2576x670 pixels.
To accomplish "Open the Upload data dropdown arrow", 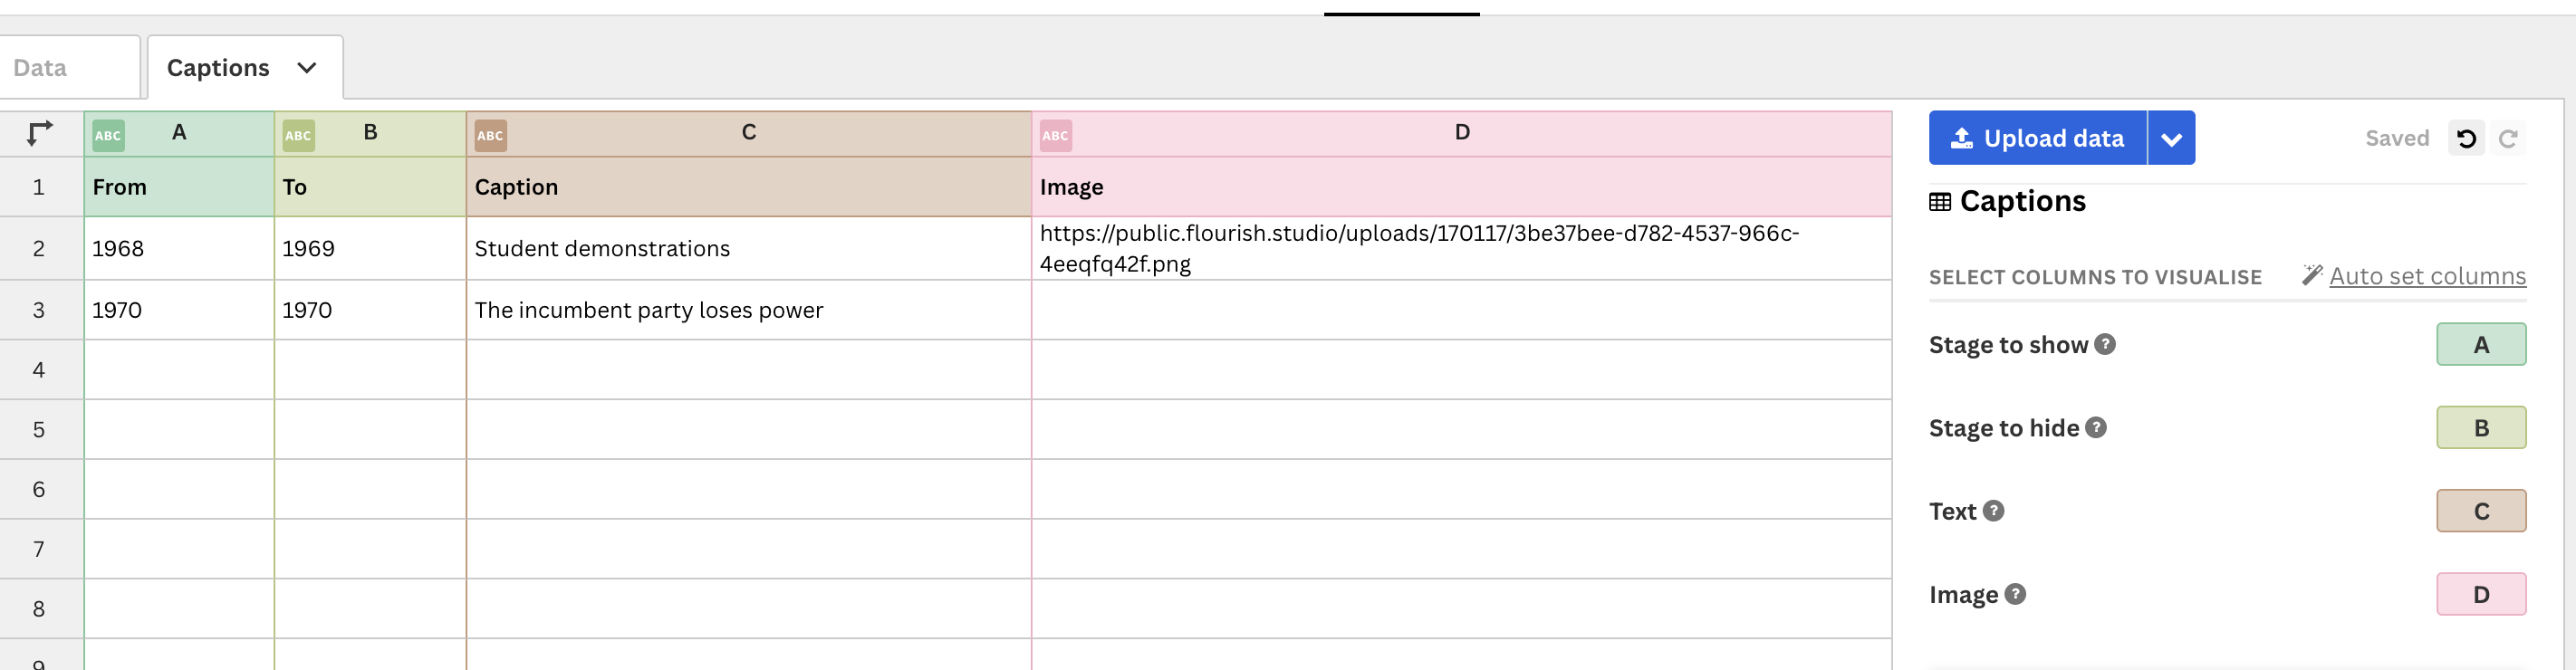I will [x=2171, y=138].
